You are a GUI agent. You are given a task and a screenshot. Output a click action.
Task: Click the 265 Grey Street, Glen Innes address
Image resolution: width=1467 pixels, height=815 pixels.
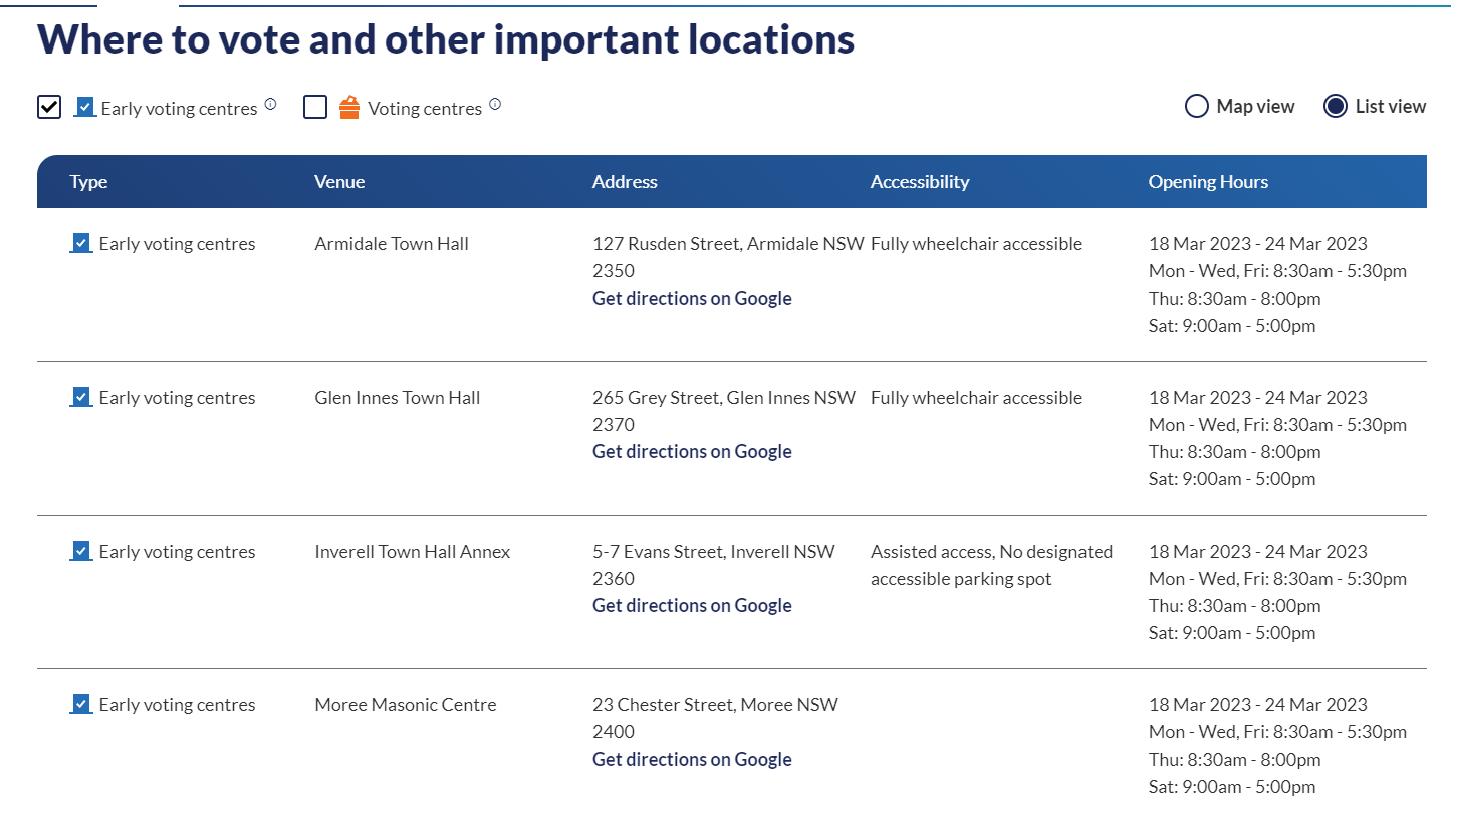pos(724,410)
